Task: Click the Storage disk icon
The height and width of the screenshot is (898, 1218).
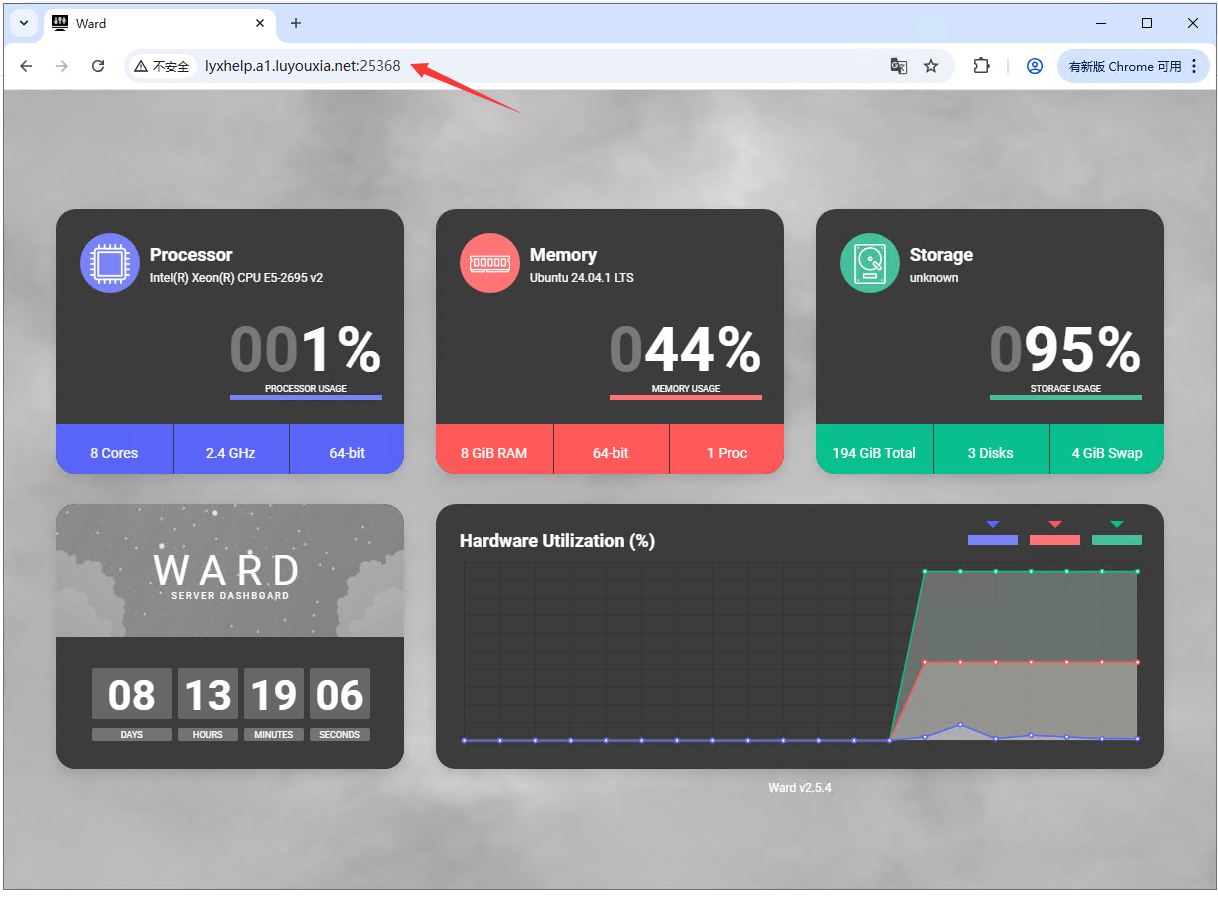Action: tap(869, 262)
